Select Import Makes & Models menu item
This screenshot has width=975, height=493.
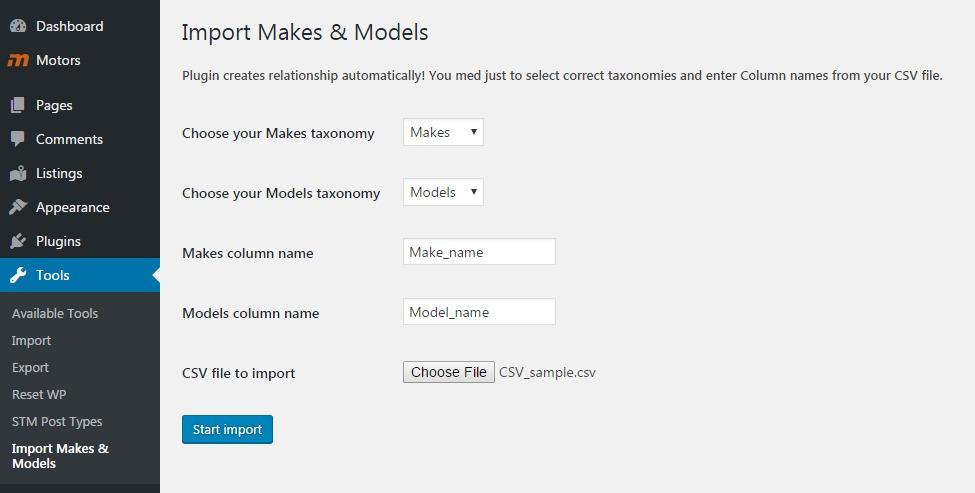[60, 456]
